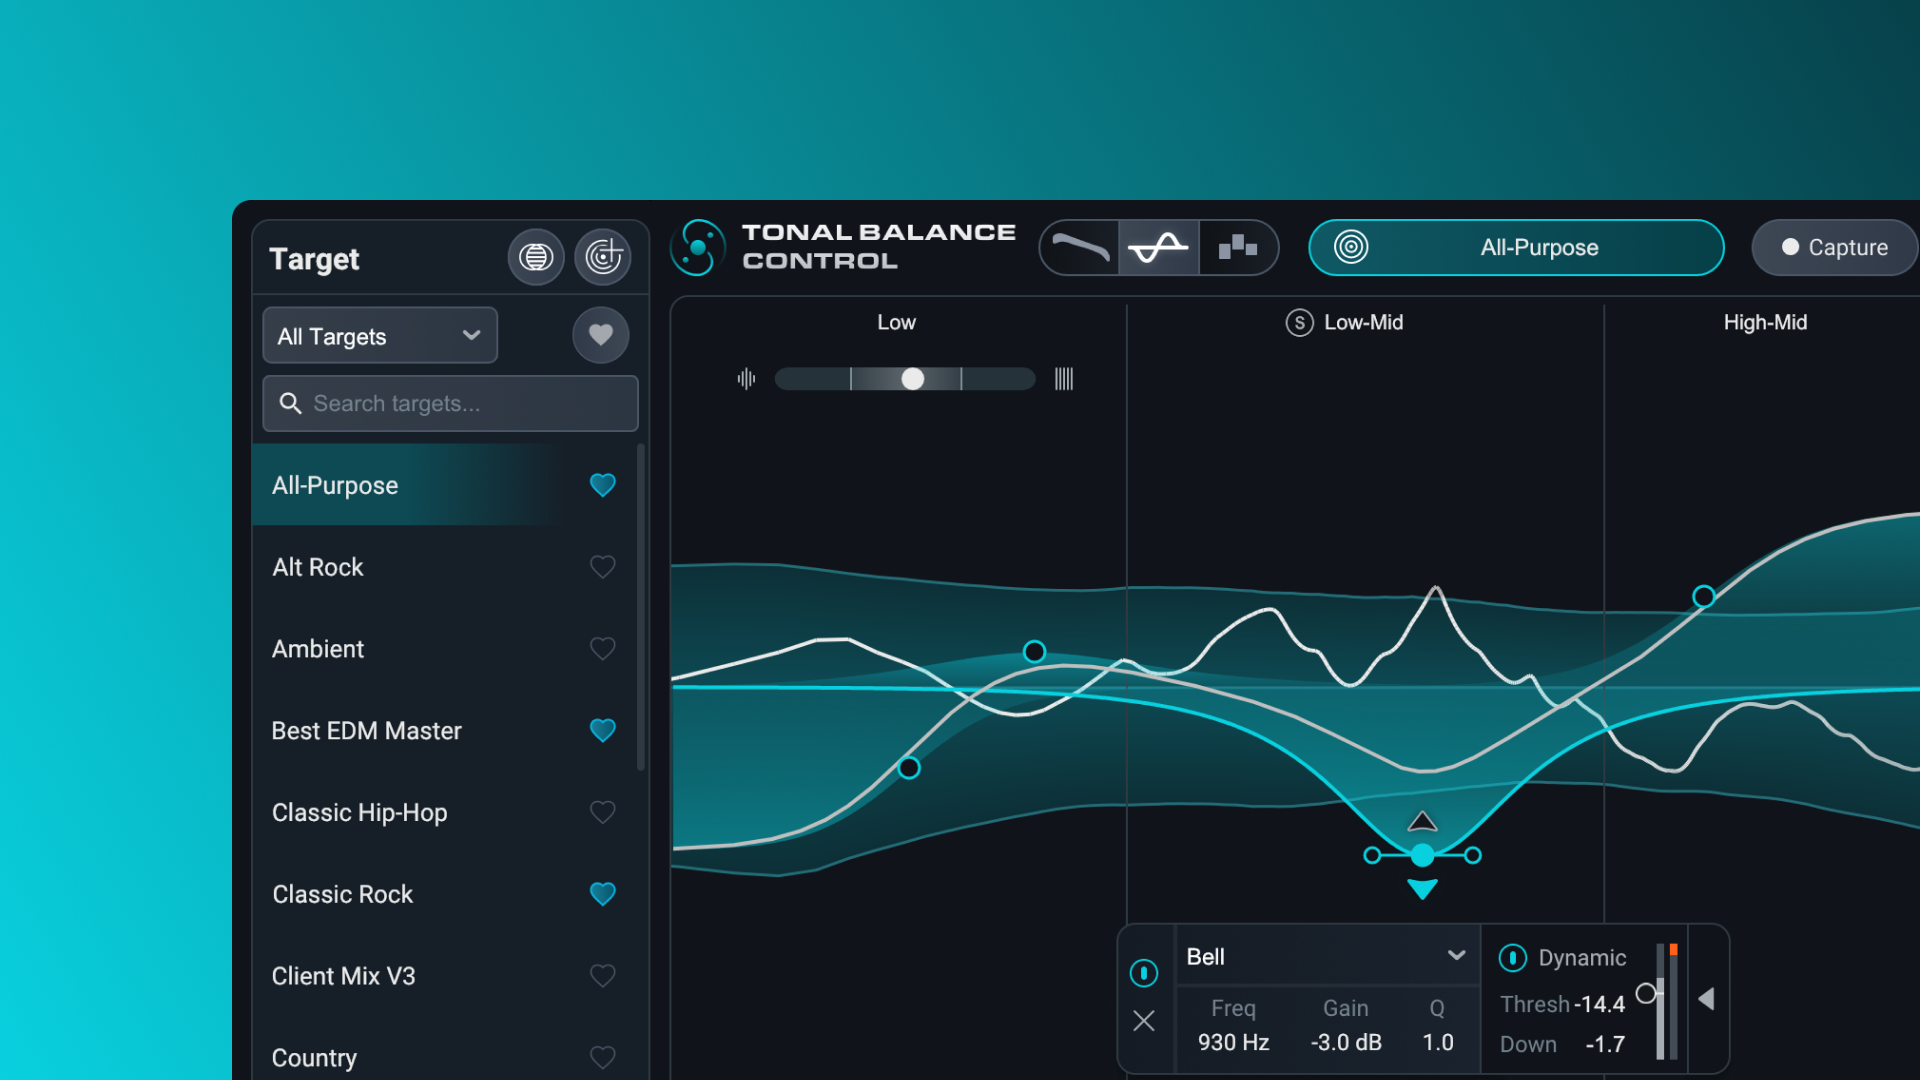Remove the band with X icon
1920x1080 pixels.
pos(1144,1021)
